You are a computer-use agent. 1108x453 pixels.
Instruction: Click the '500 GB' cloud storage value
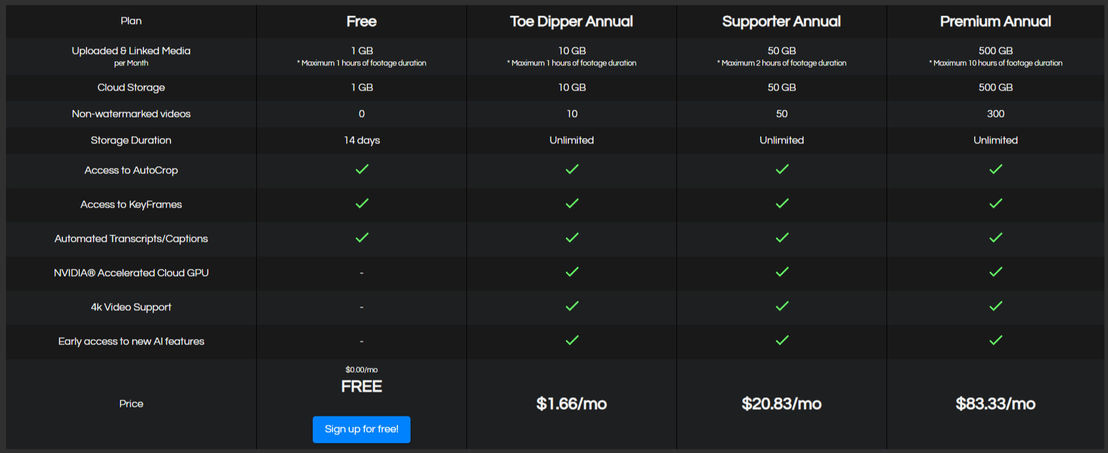point(995,88)
